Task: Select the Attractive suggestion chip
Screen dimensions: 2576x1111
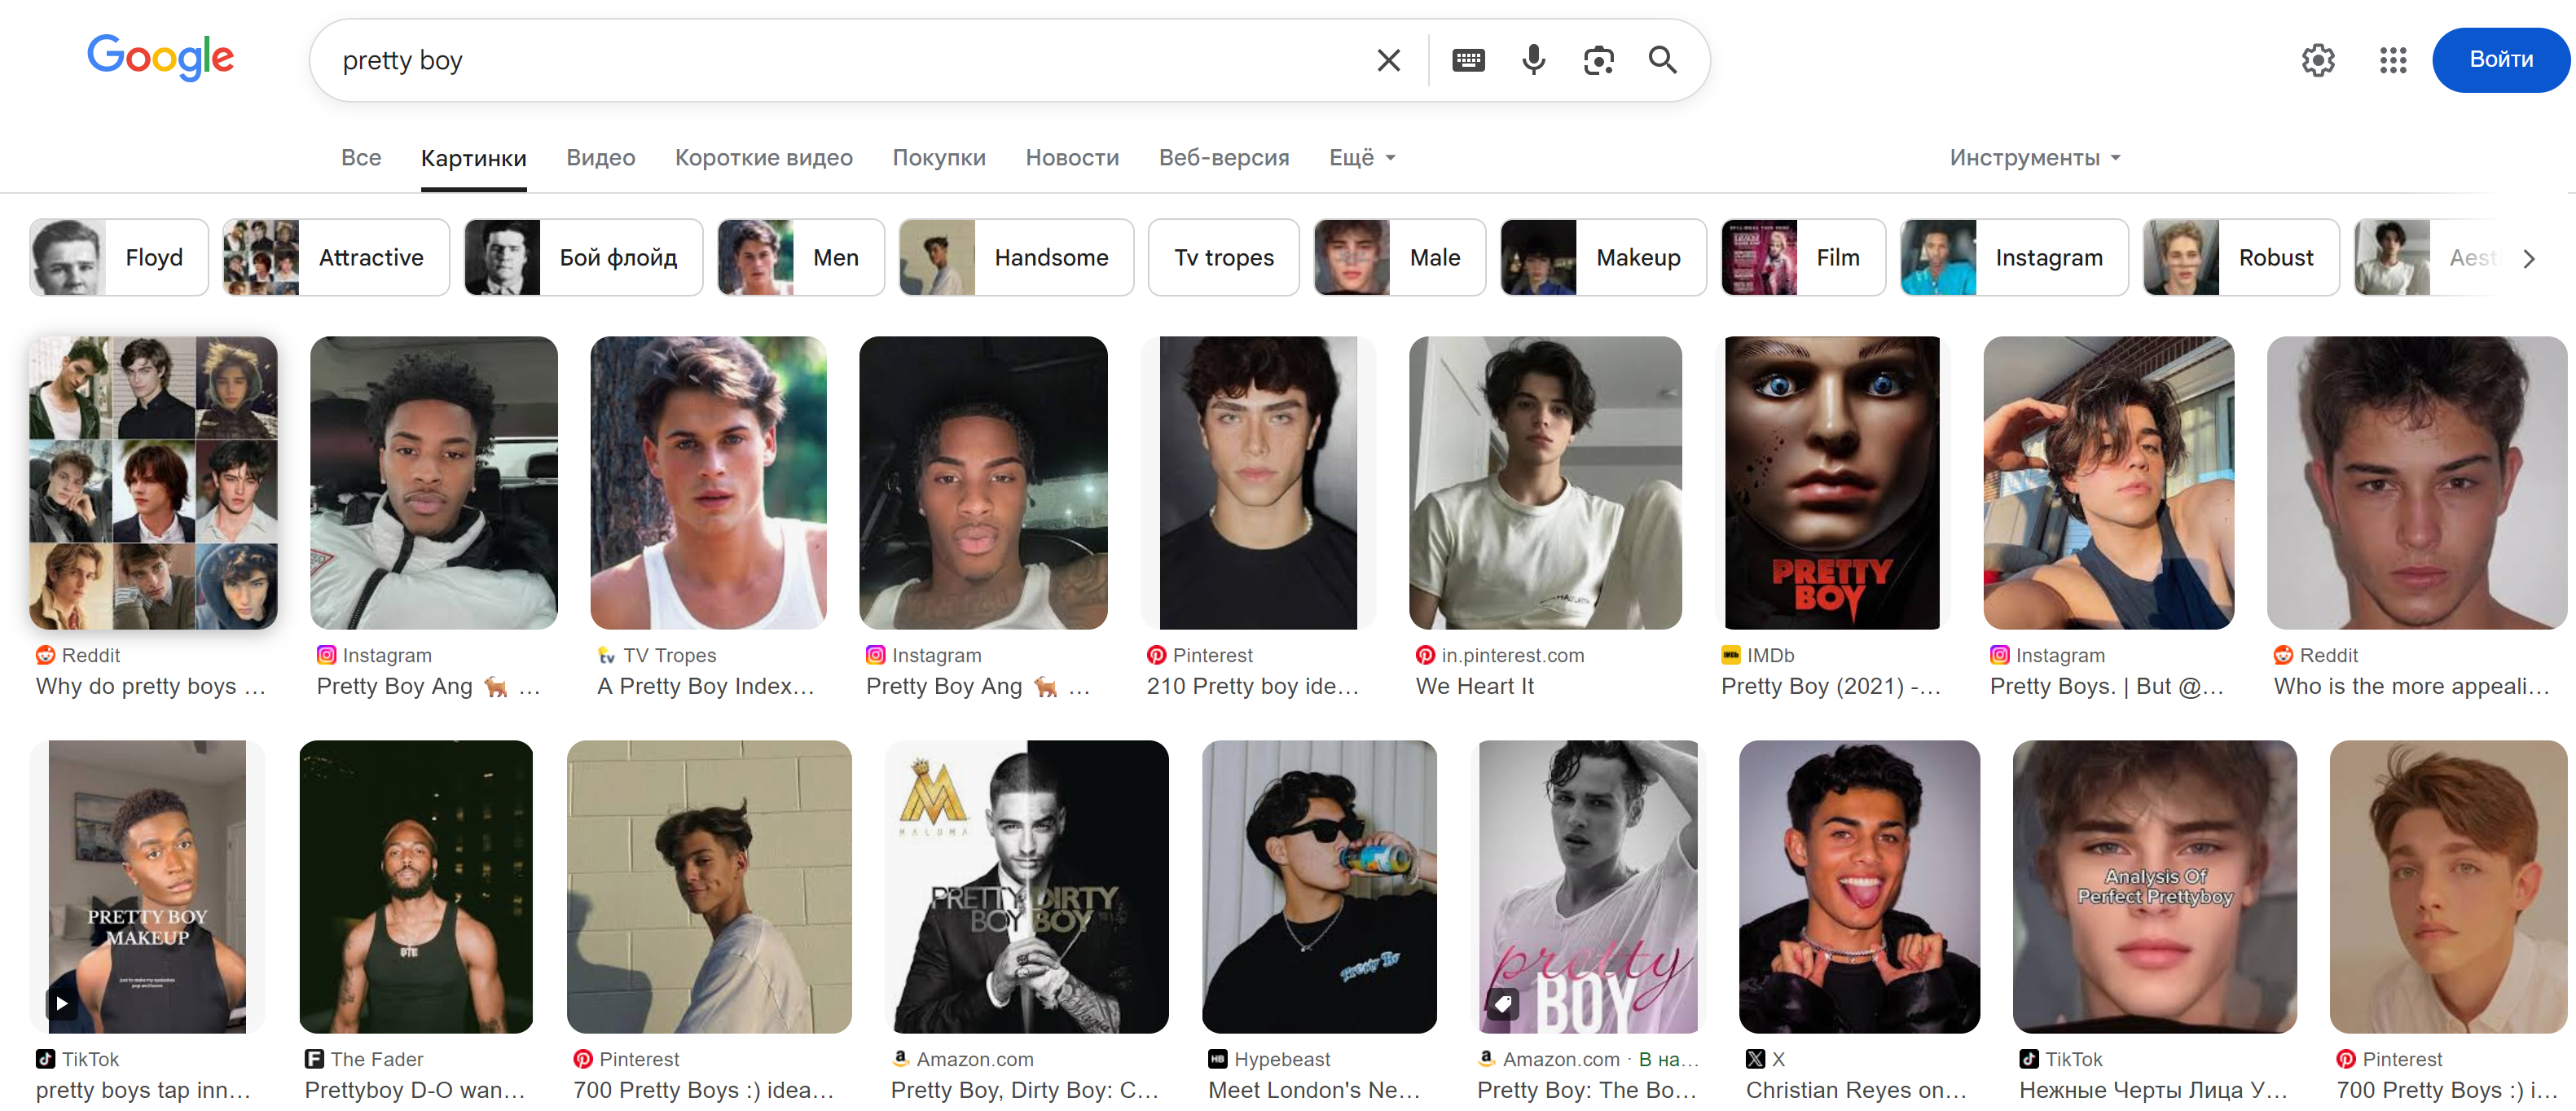Action: click(x=336, y=258)
